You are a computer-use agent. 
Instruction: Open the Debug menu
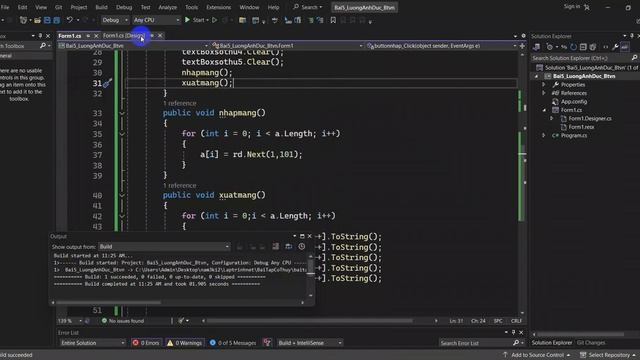tap(124, 7)
